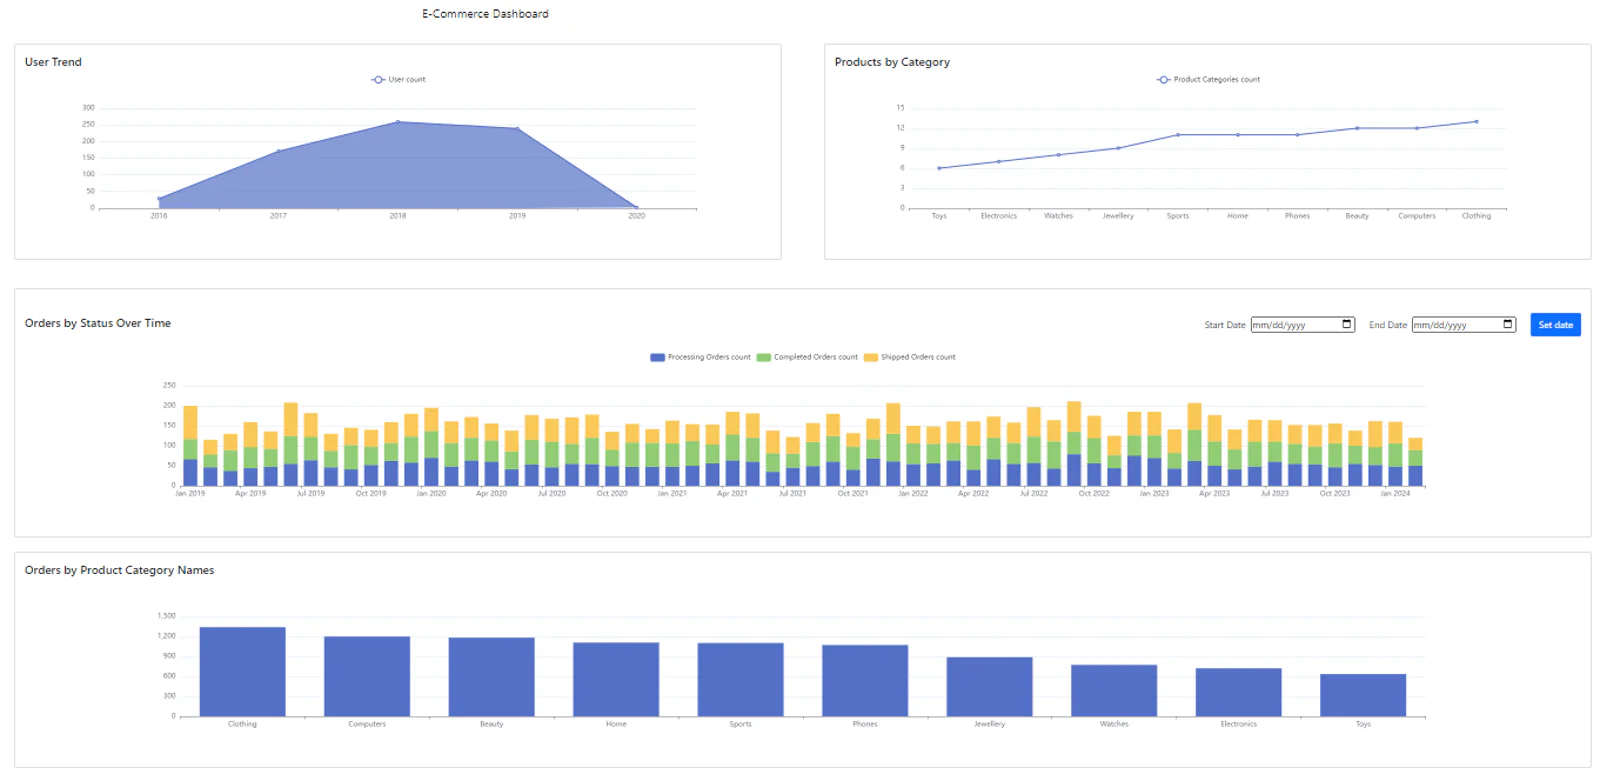1600x781 pixels.
Task: Open the End Date calendar picker icon
Action: (x=1508, y=324)
